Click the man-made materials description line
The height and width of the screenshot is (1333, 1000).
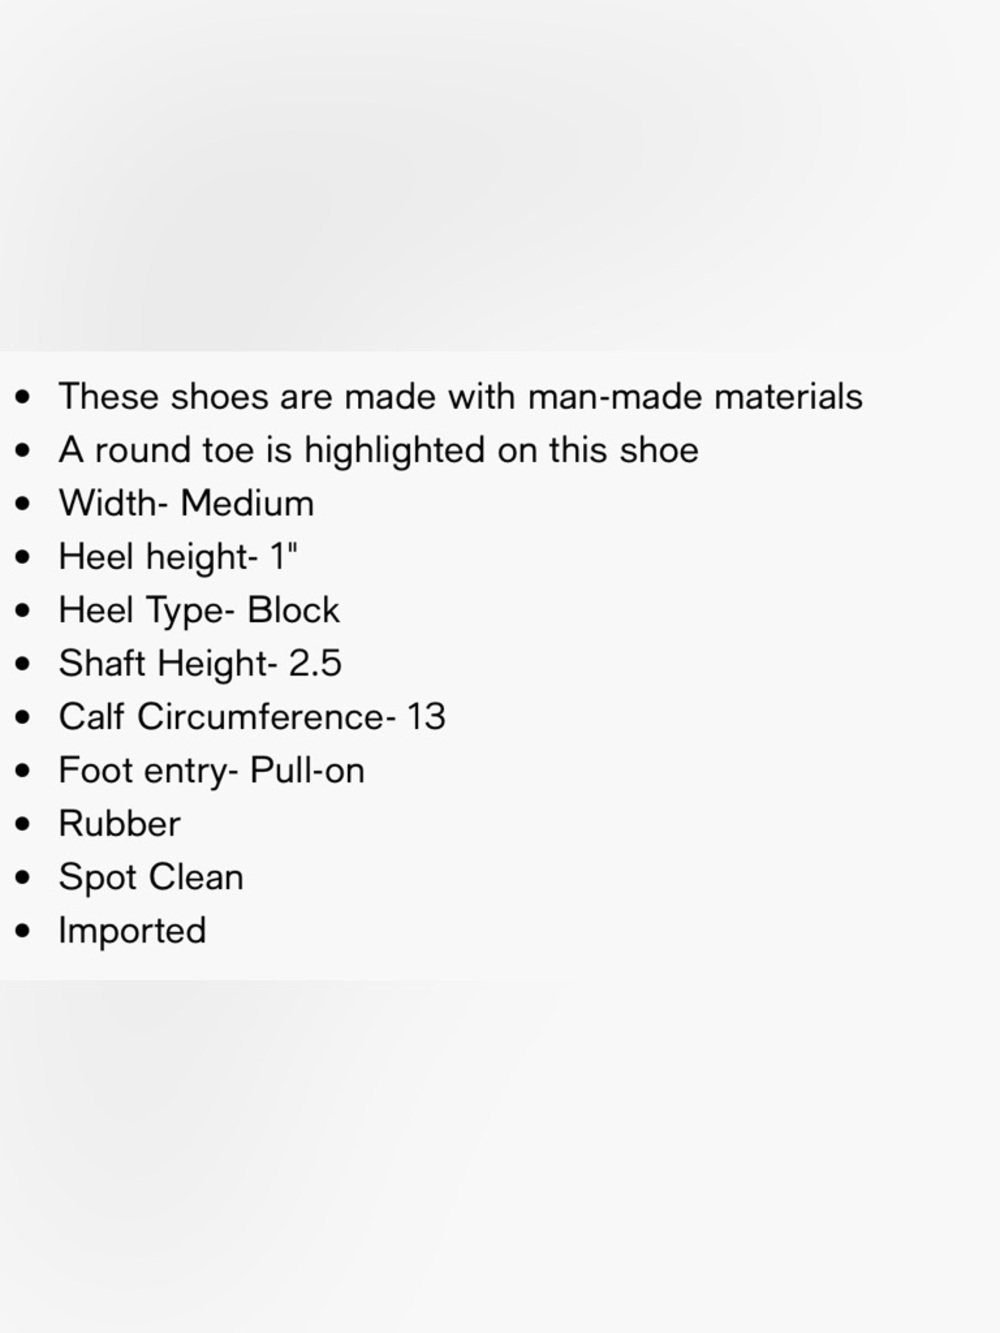460,397
